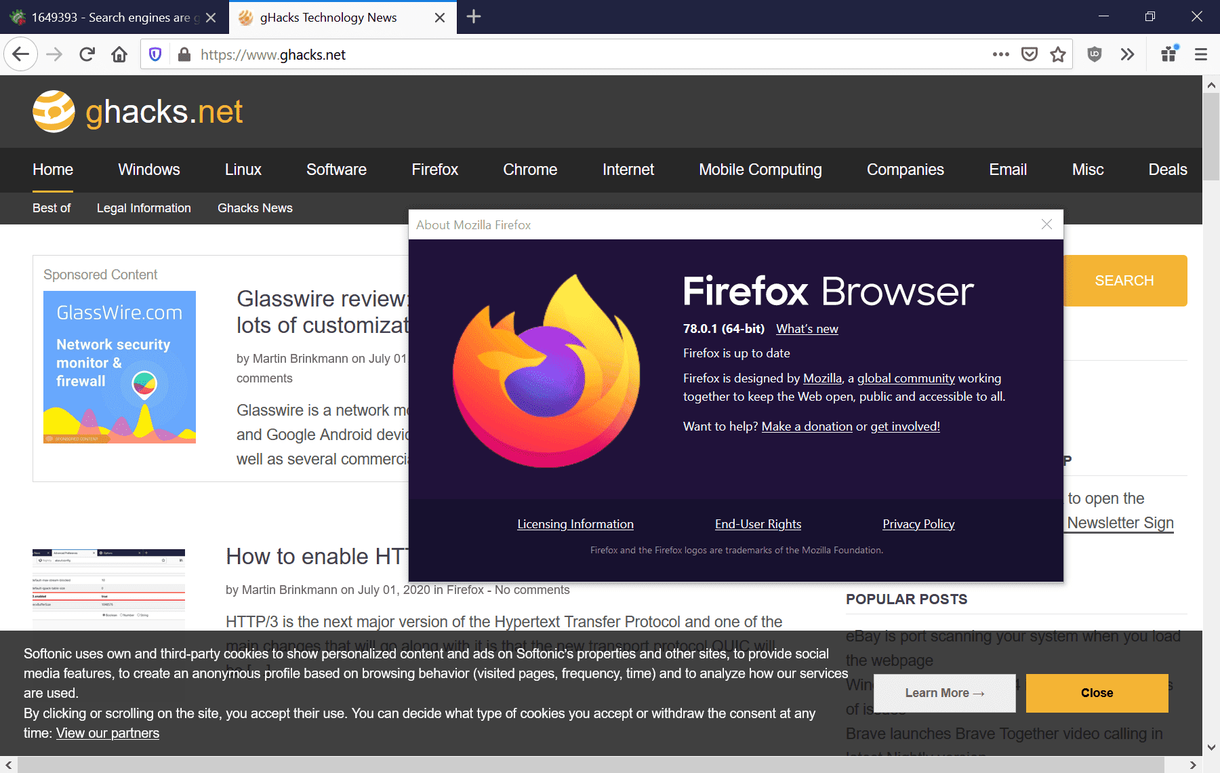The image size is (1220, 773).
Task: Click the GlassWire.com ad thumbnail
Action: [x=120, y=367]
